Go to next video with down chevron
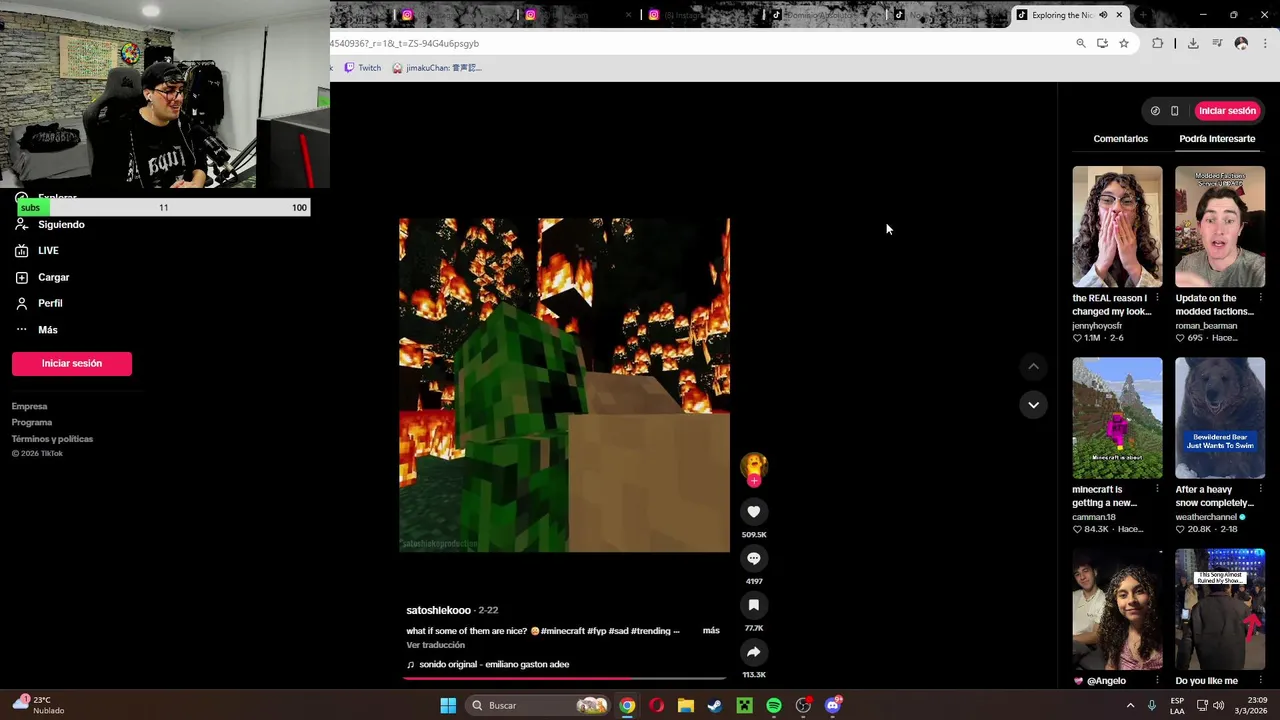The width and height of the screenshot is (1280, 720). click(x=1033, y=405)
